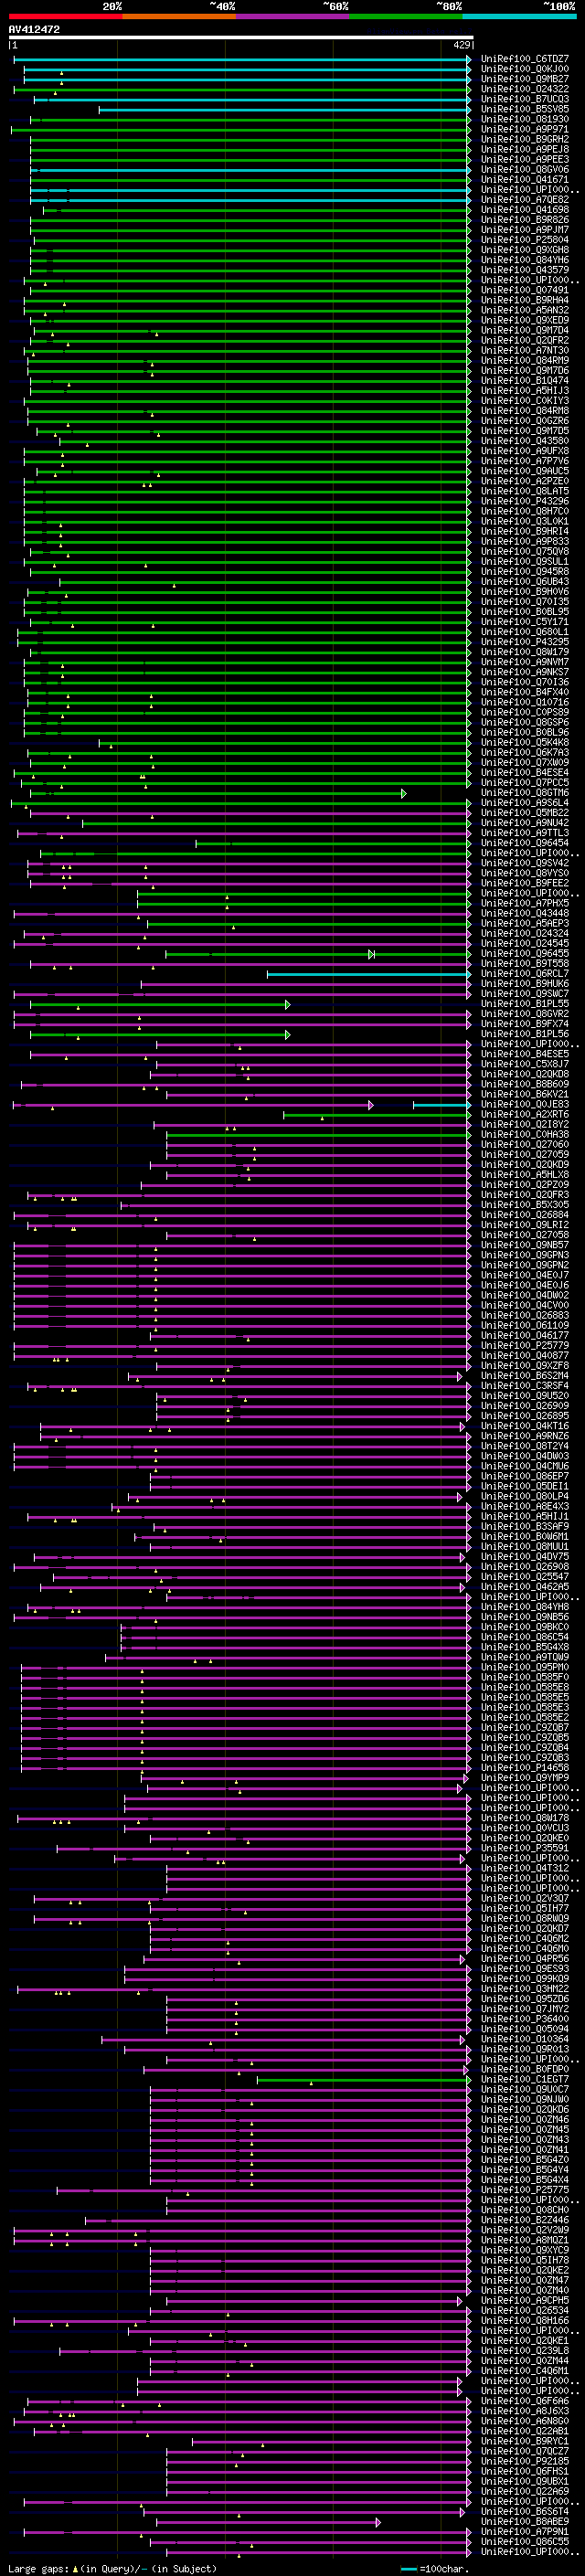Select the UniRef100_Q8RWQ9 hit label
Image resolution: width=585 pixels, height=2576 pixels.
[x=525, y=1918]
